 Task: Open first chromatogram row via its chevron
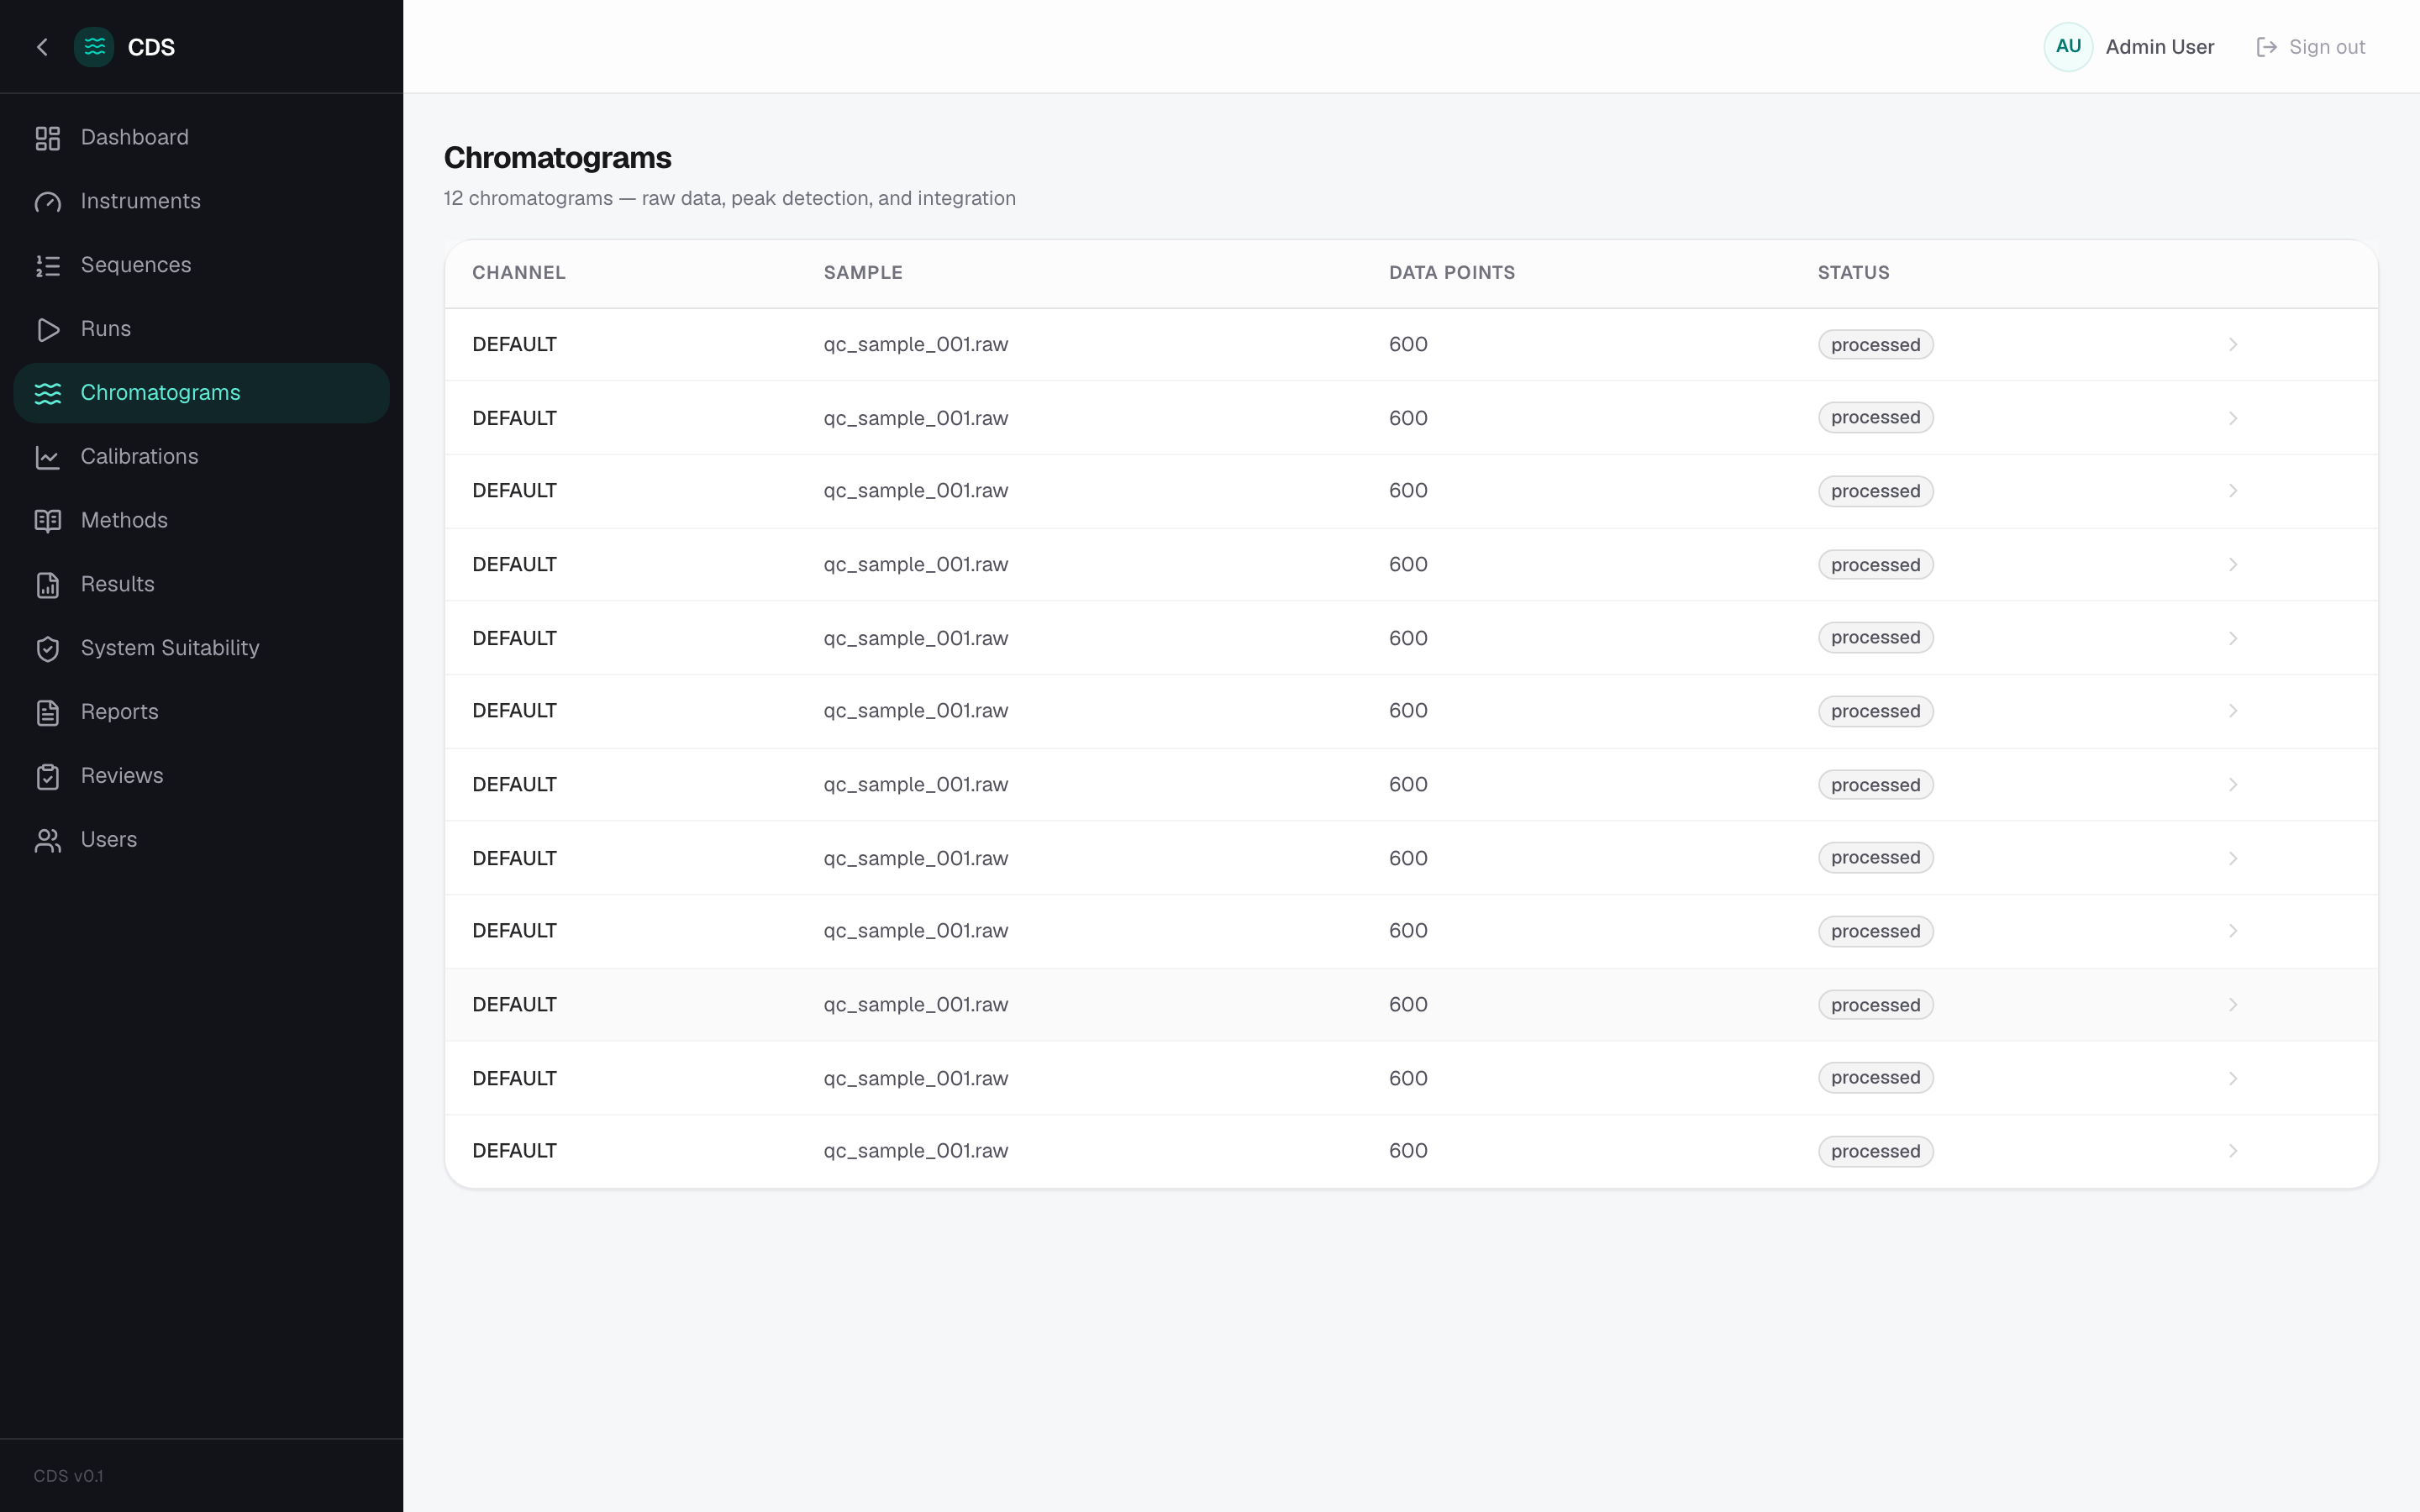(2232, 345)
